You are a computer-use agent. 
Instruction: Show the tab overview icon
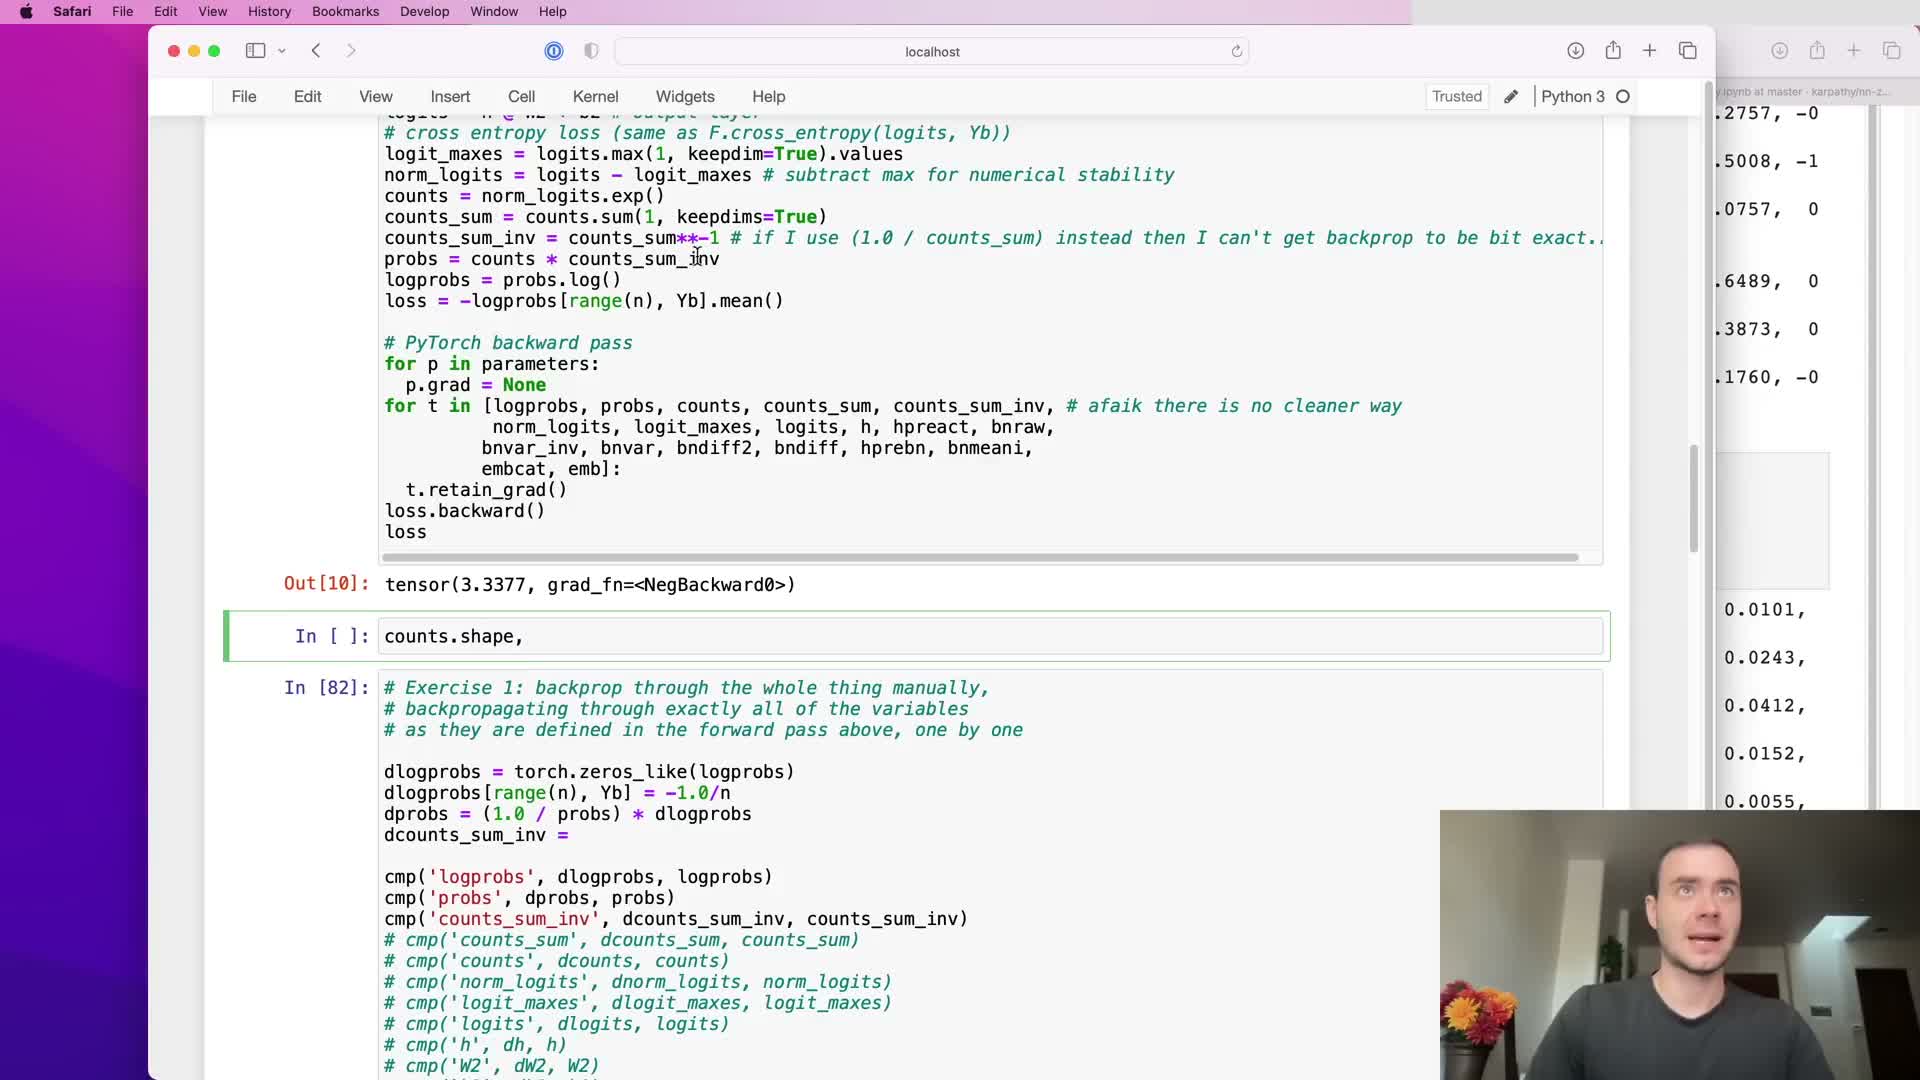click(1688, 51)
